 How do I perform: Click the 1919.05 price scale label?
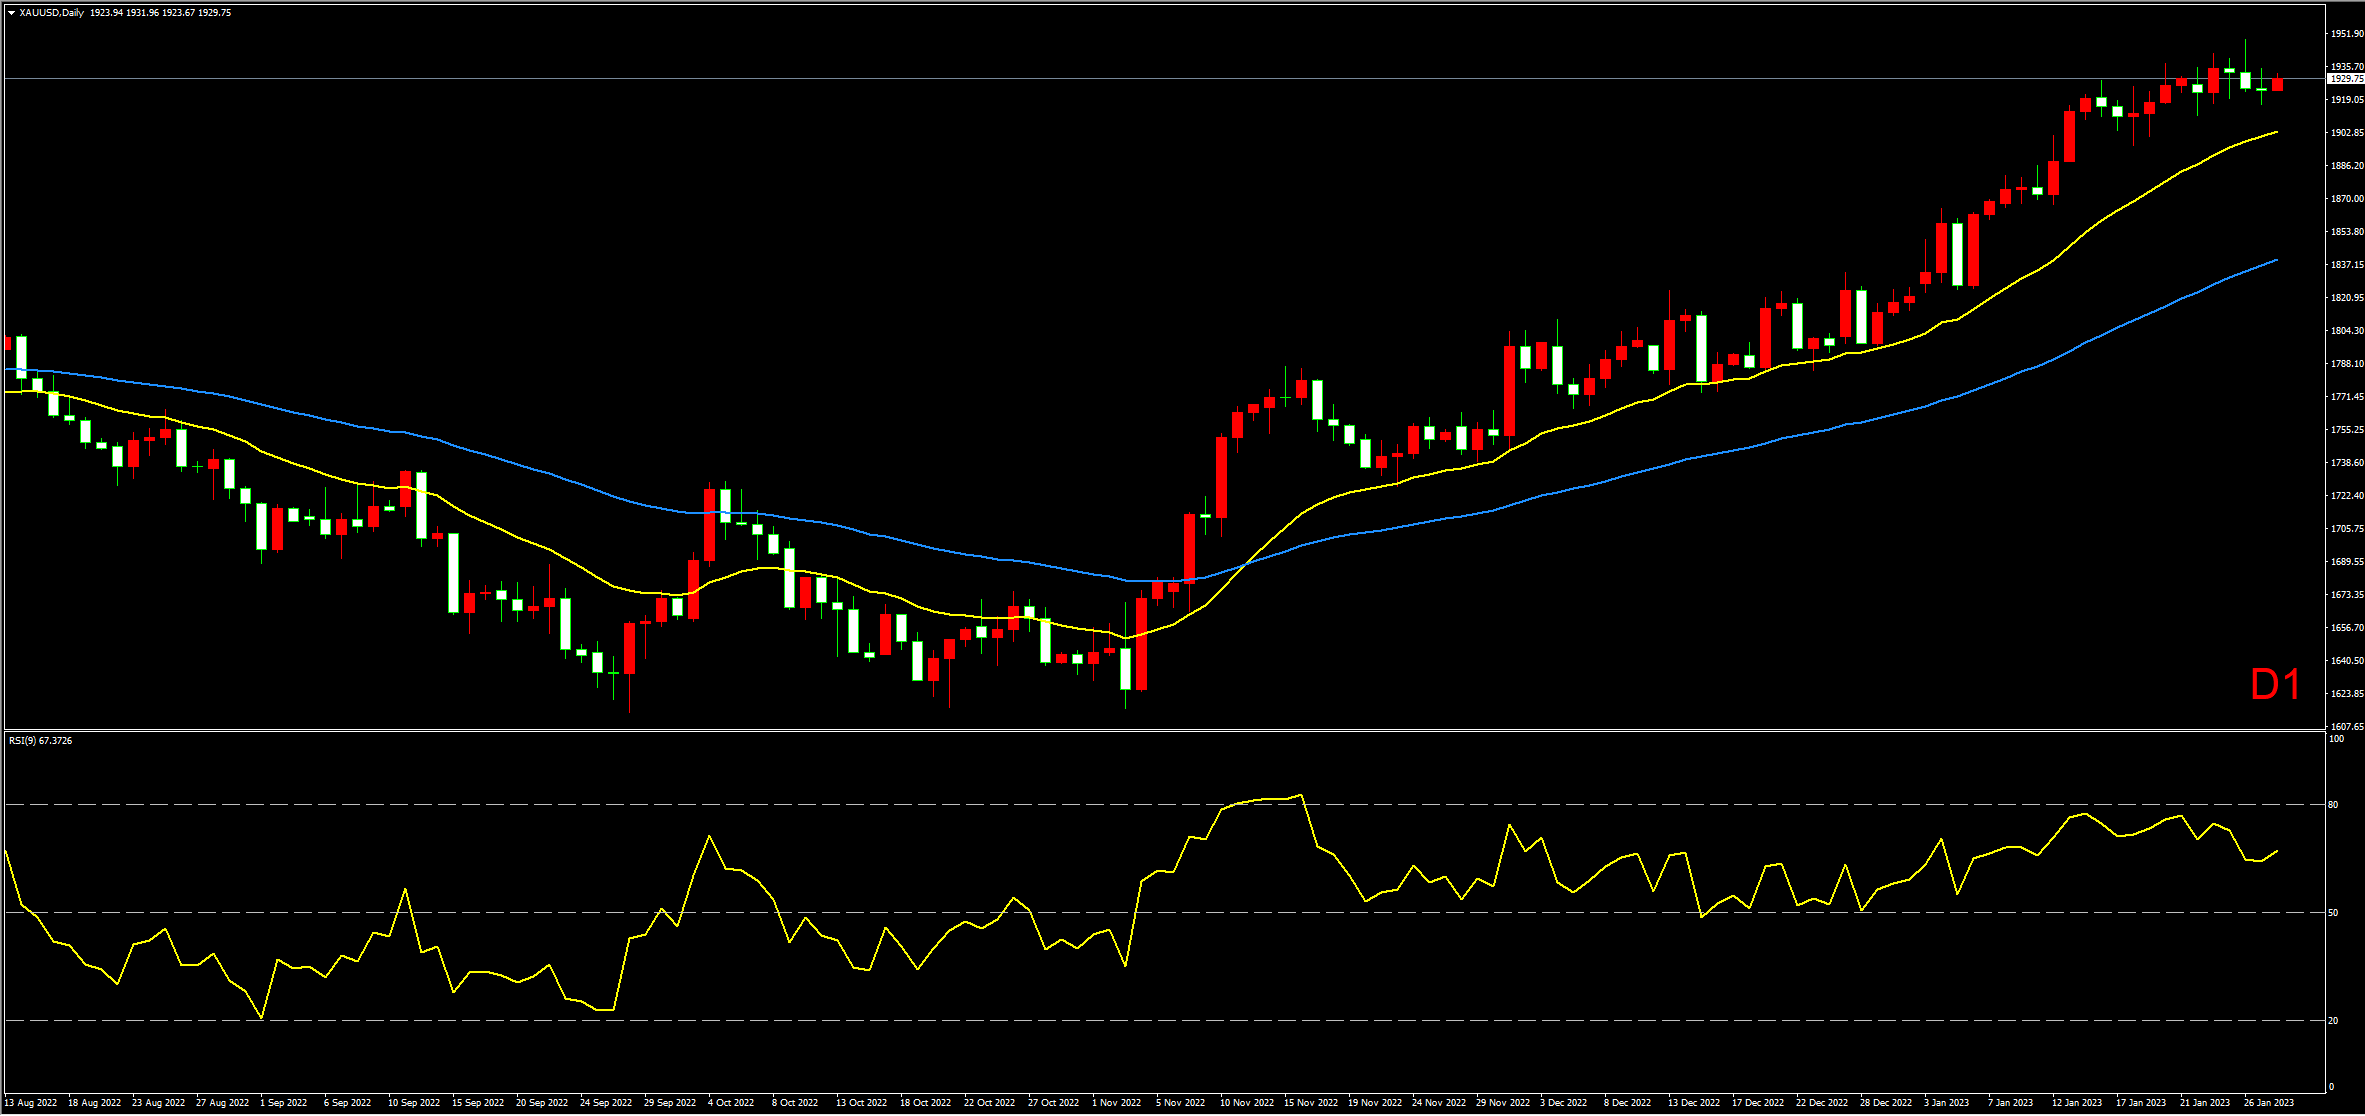tap(2347, 100)
